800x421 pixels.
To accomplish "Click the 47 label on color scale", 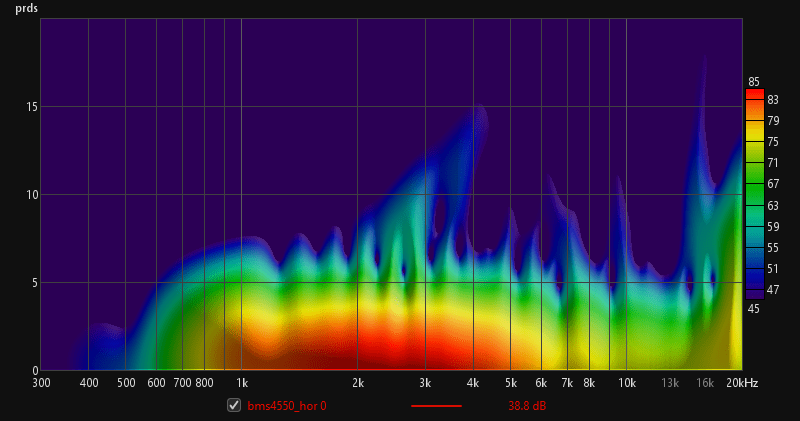I will tap(773, 289).
